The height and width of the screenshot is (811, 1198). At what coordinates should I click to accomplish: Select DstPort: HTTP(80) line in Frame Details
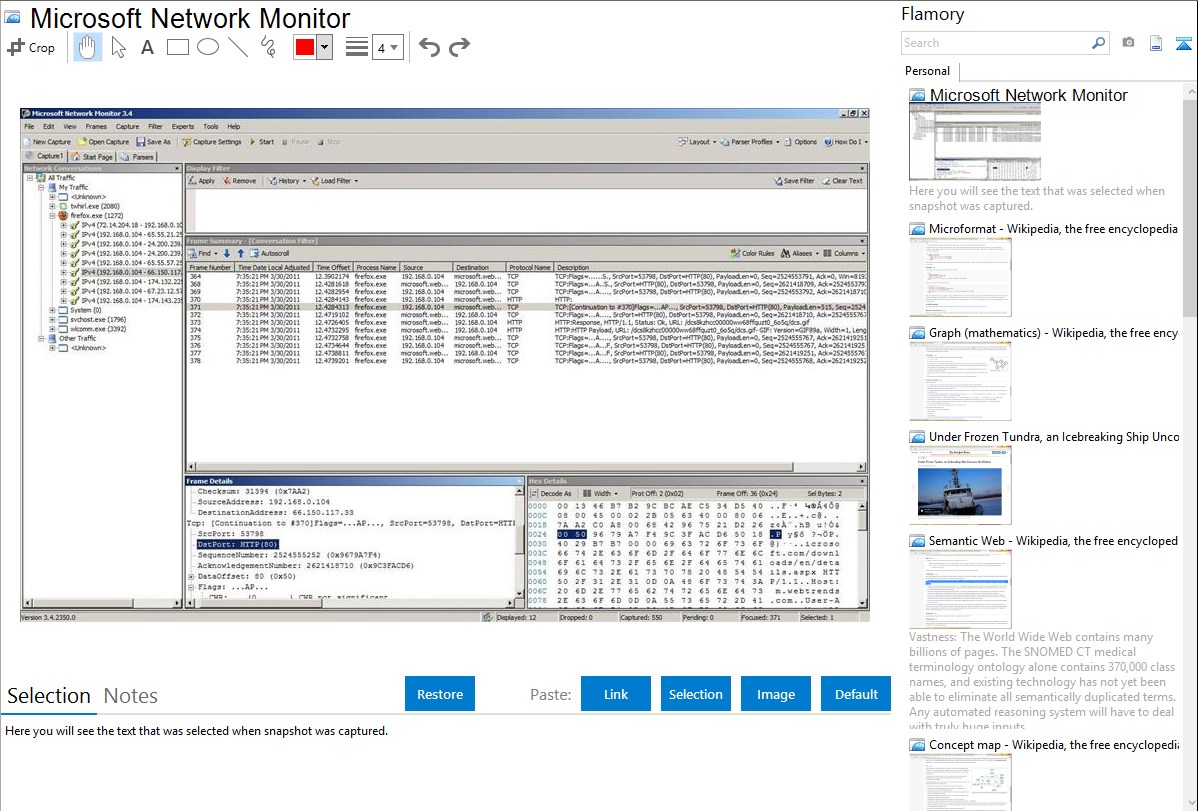pyautogui.click(x=238, y=544)
